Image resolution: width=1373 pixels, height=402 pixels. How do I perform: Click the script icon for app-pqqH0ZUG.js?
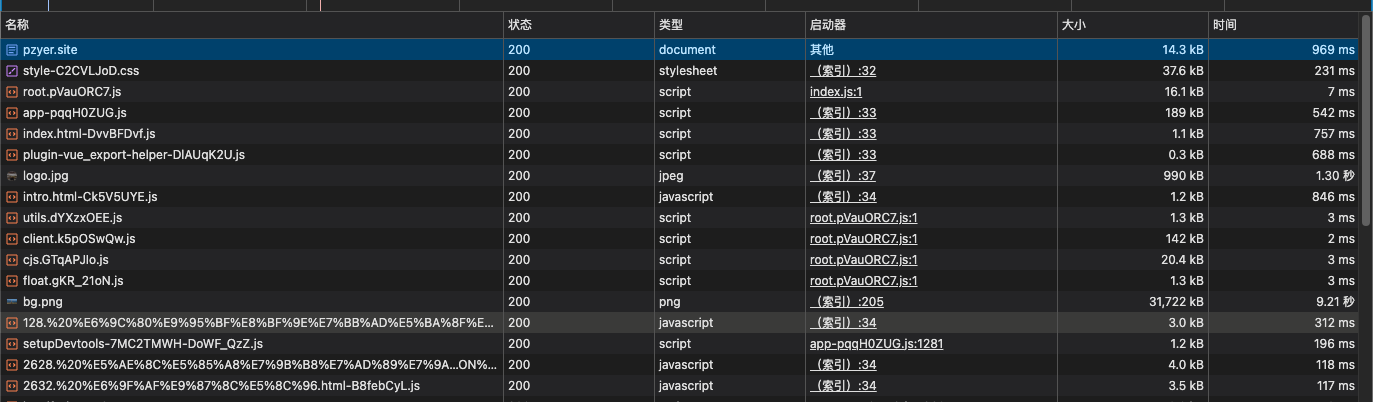11,113
